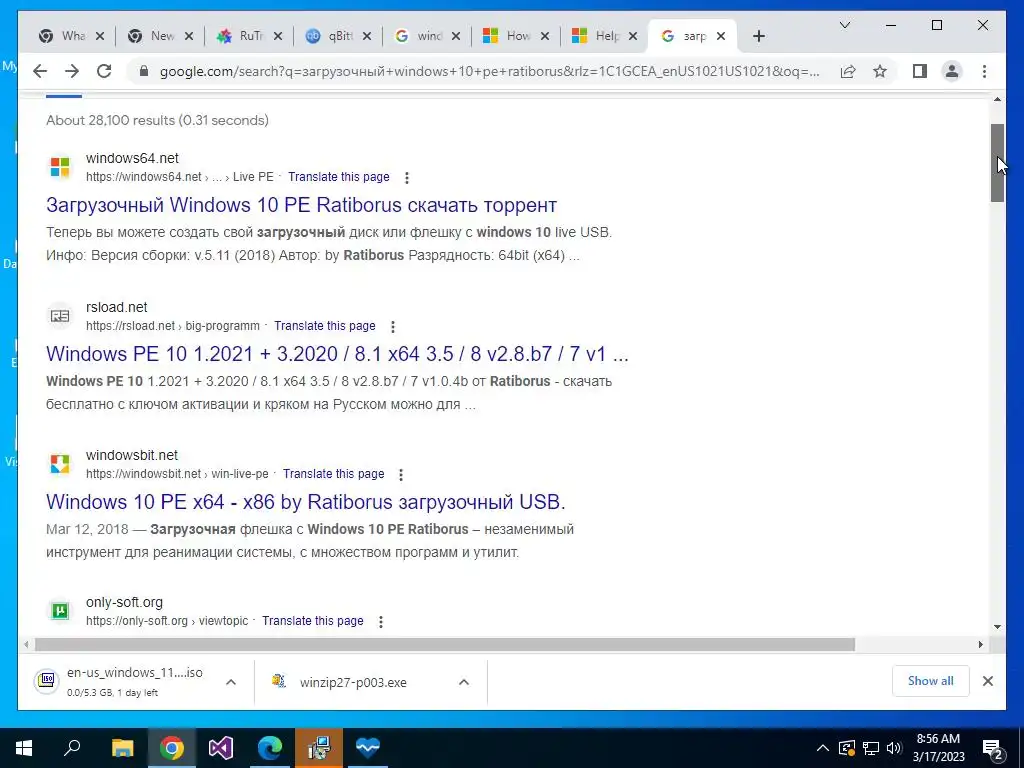The width and height of the screenshot is (1024, 768).
Task: Show all downloads
Action: click(931, 681)
